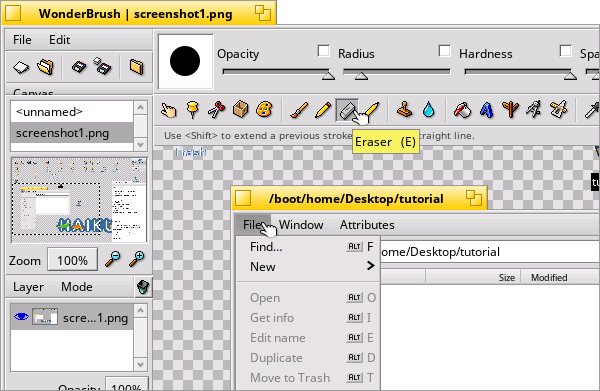The image size is (600, 391).
Task: Click the closed yellow folder toolbar icon
Action: coord(137,67)
